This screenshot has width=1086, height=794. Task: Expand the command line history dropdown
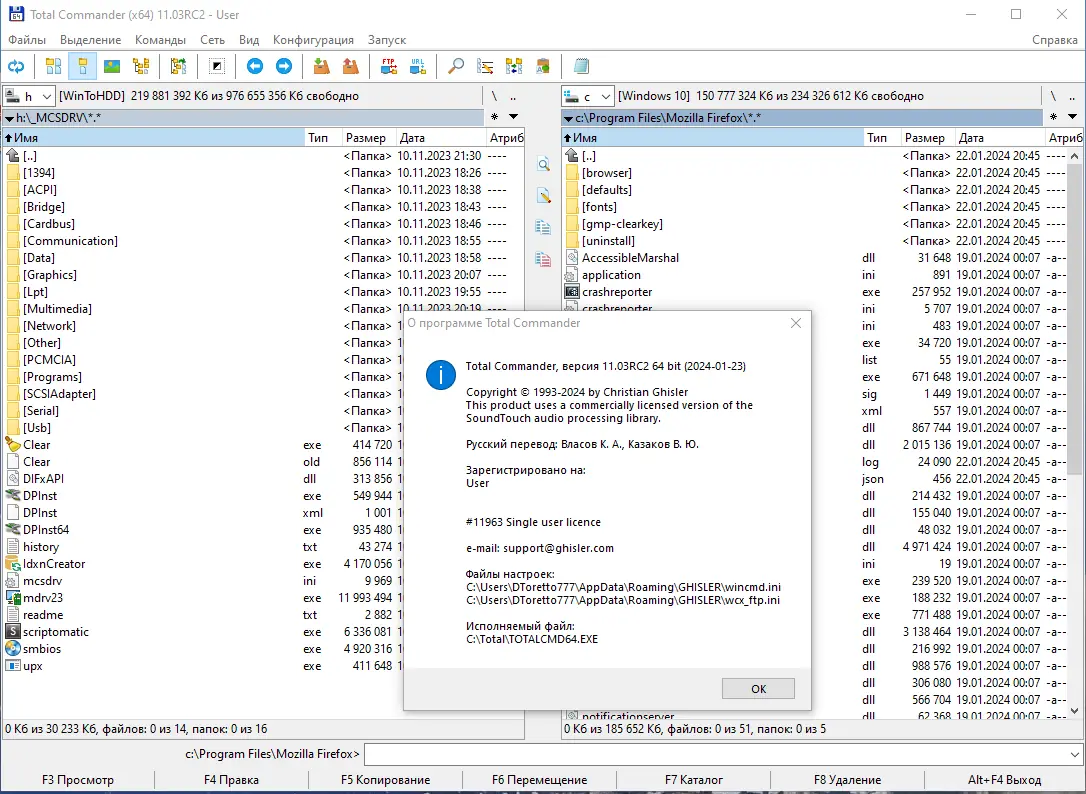(x=1074, y=754)
